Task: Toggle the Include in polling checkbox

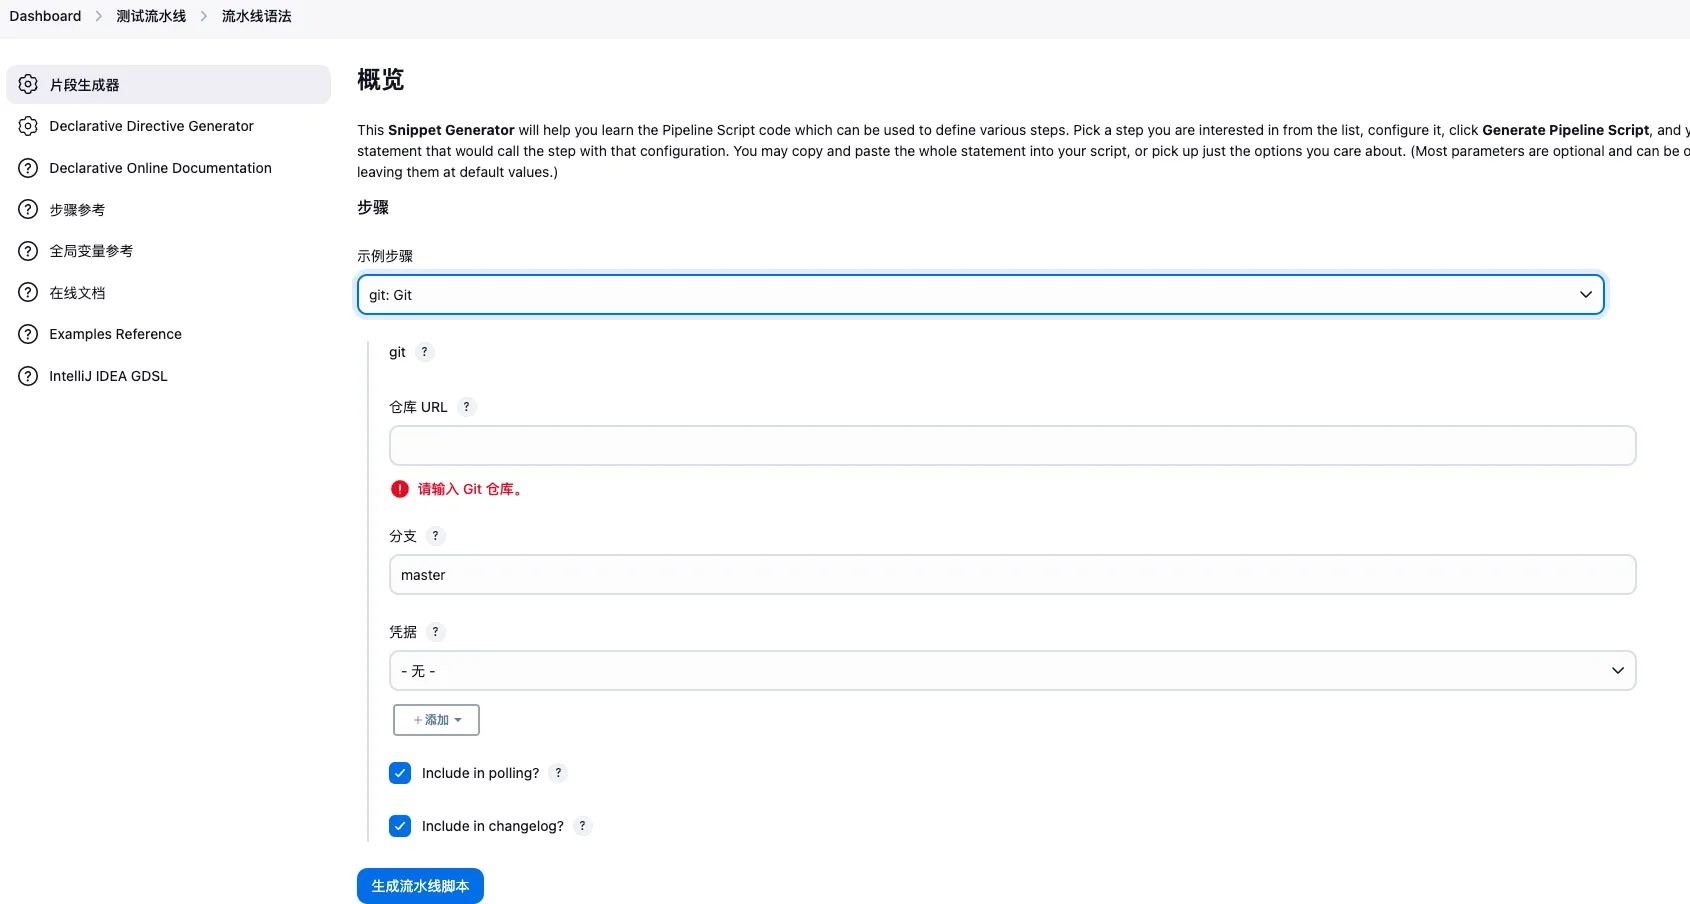Action: click(400, 773)
